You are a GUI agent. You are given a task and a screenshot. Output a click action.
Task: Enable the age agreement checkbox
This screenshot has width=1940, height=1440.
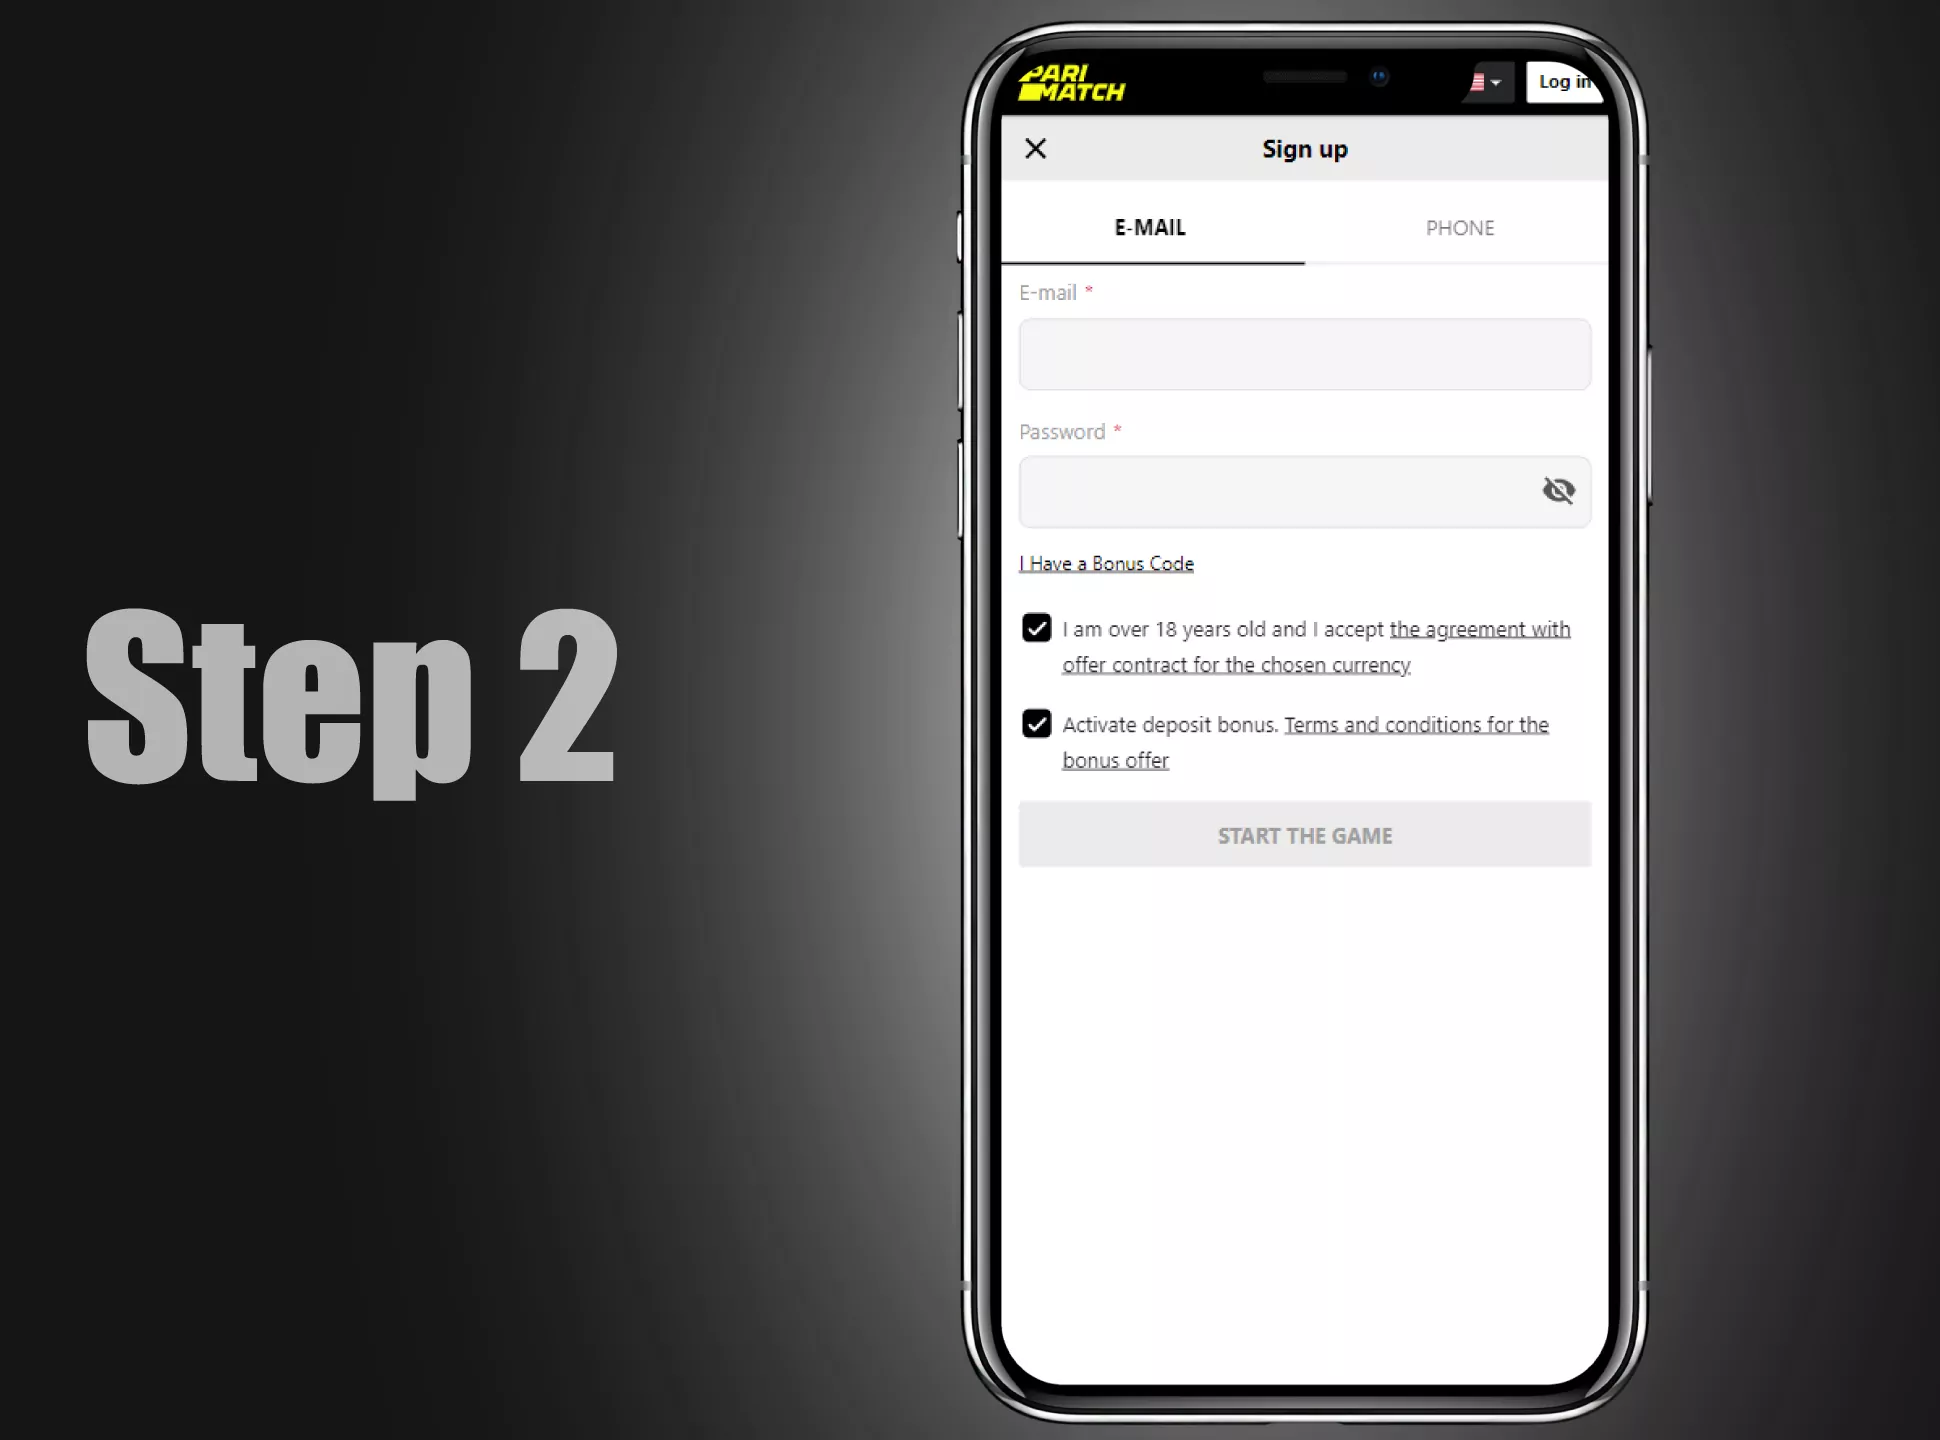click(1037, 628)
